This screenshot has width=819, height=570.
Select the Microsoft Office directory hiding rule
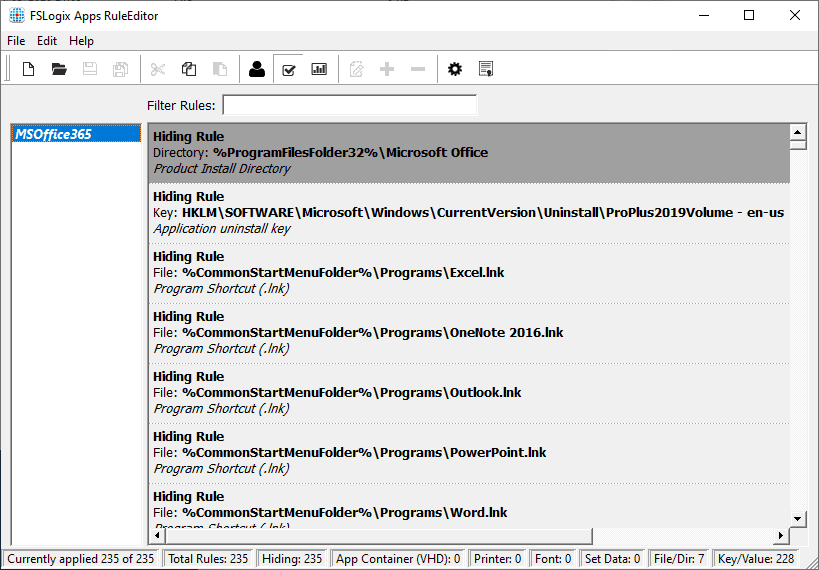(469, 154)
